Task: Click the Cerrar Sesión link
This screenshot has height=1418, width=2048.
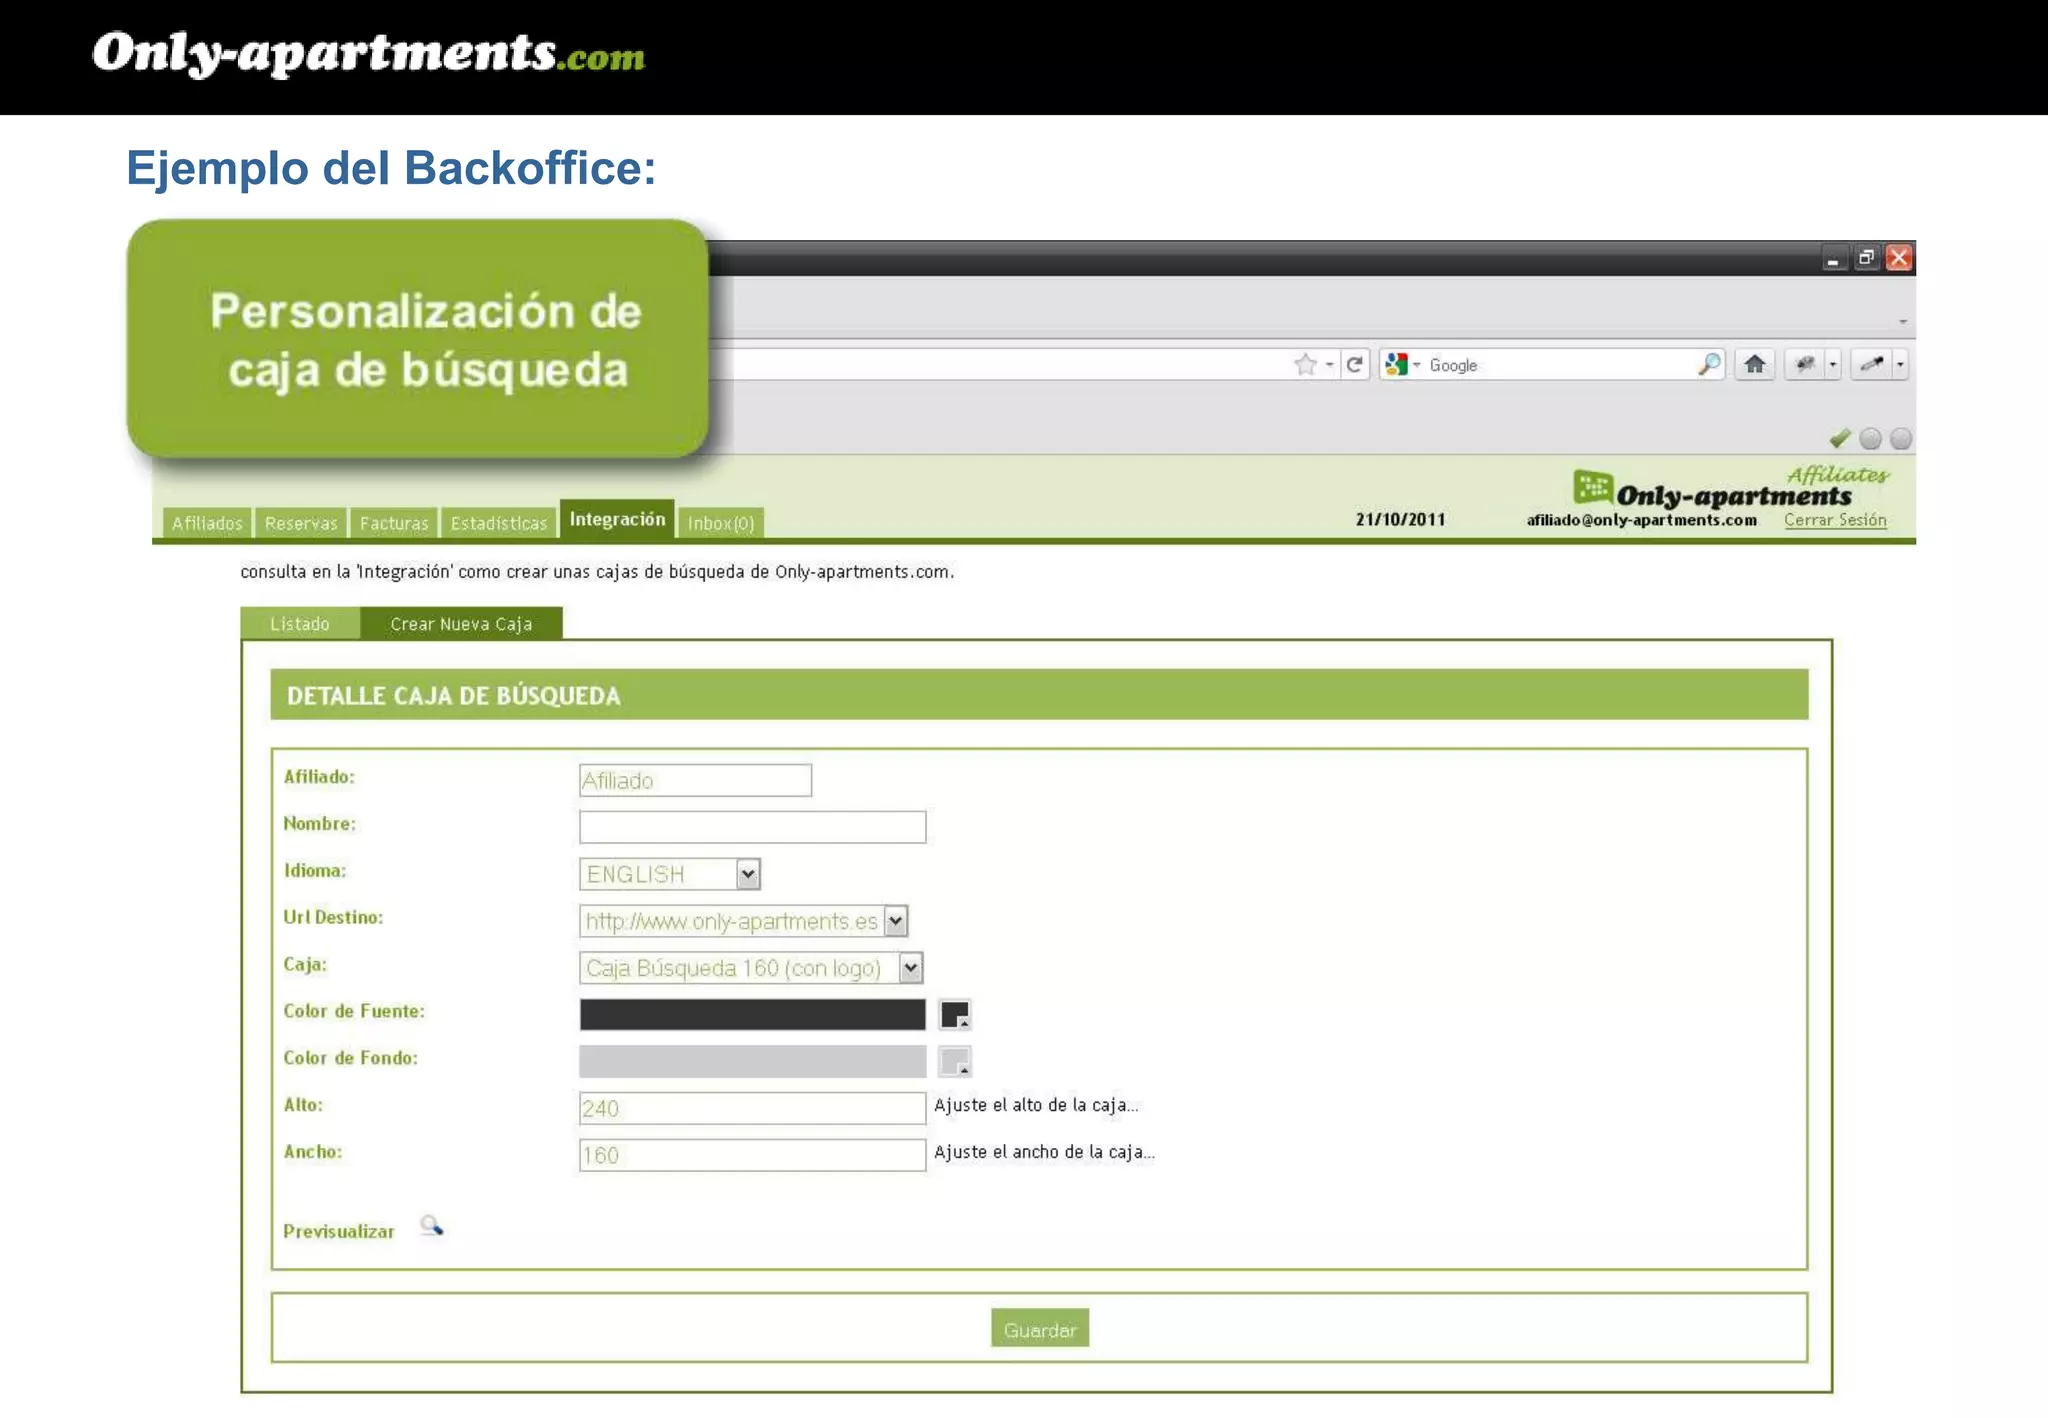Action: click(1835, 520)
